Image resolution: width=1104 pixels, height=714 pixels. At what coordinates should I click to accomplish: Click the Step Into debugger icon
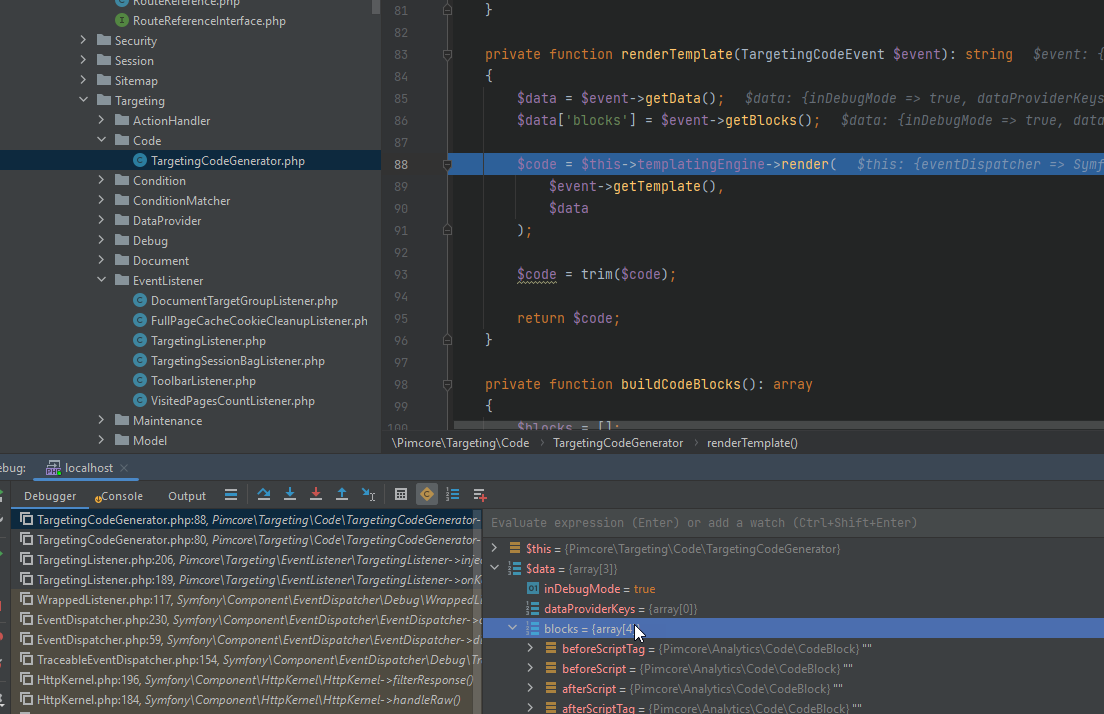289,494
